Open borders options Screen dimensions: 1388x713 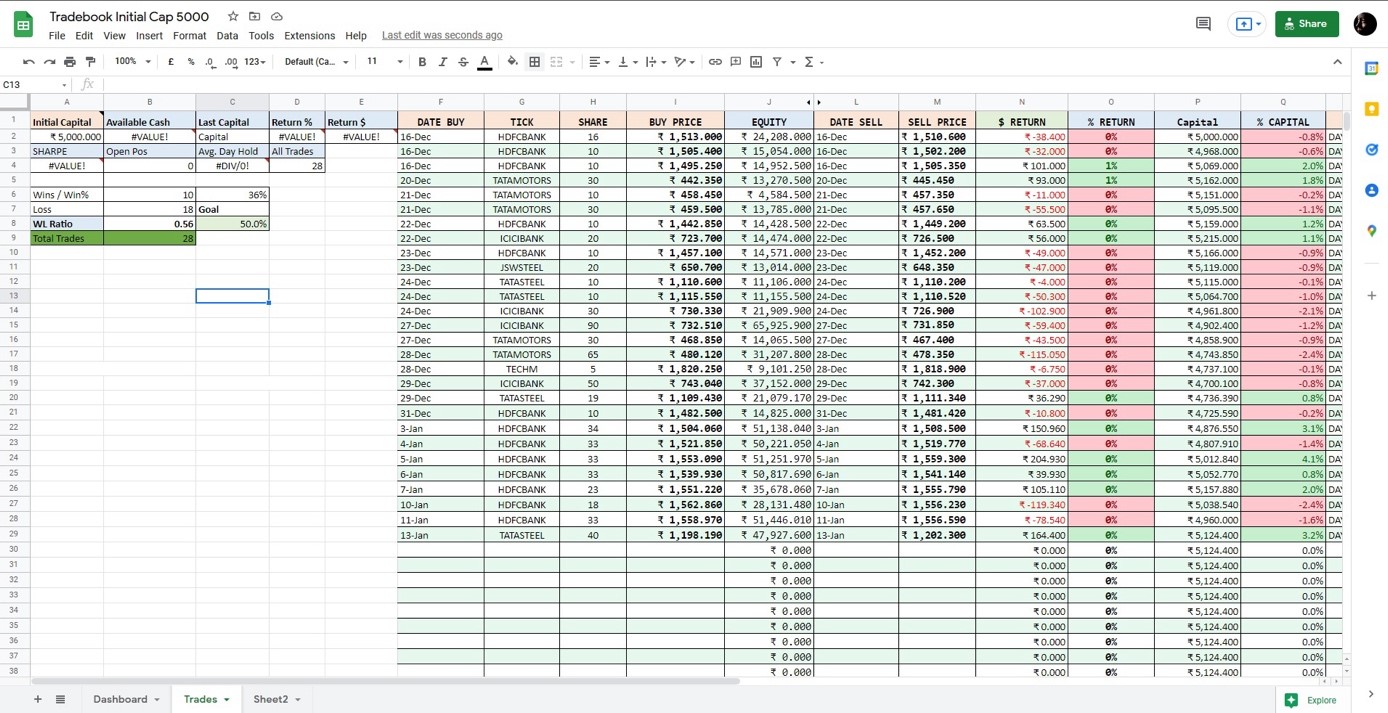pos(535,62)
